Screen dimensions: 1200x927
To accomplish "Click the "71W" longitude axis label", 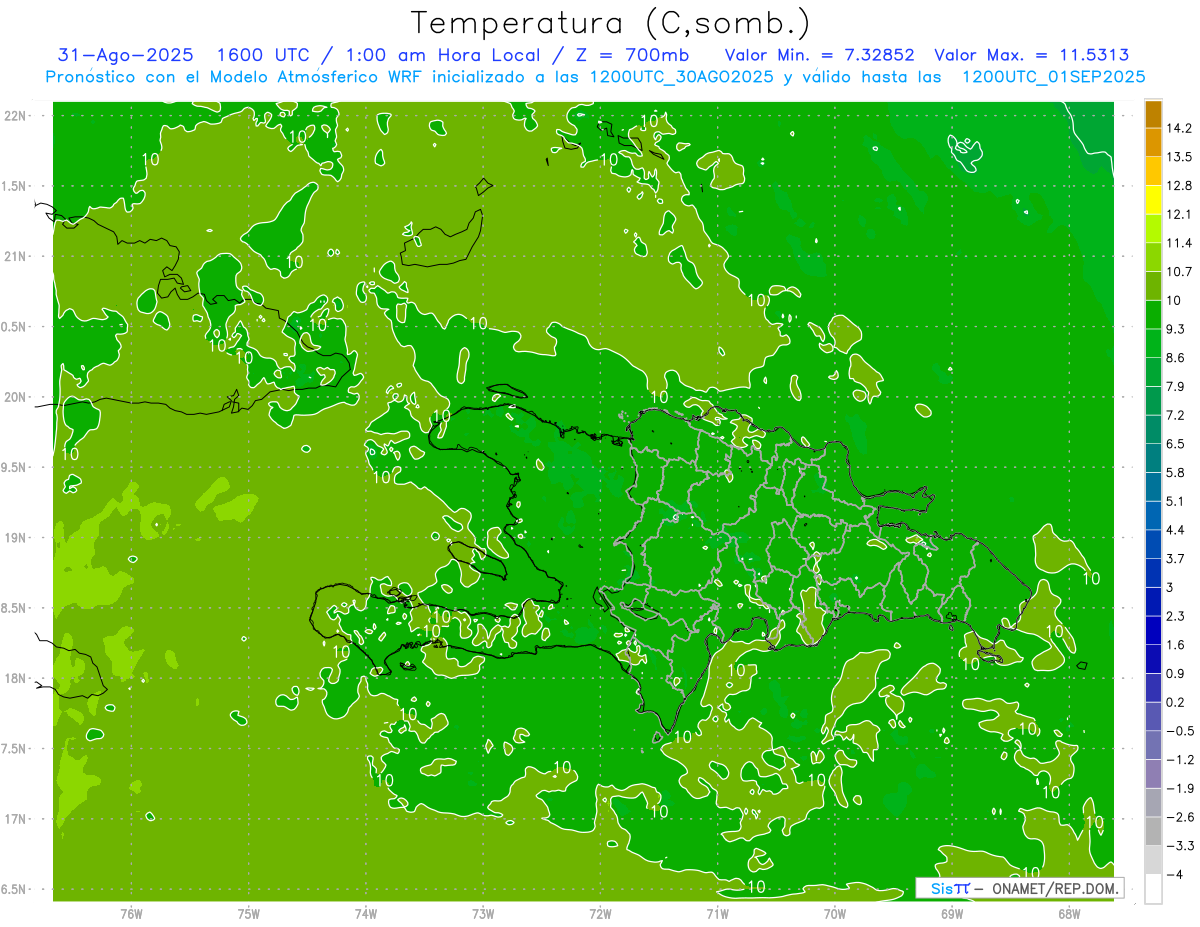I will point(717,914).
